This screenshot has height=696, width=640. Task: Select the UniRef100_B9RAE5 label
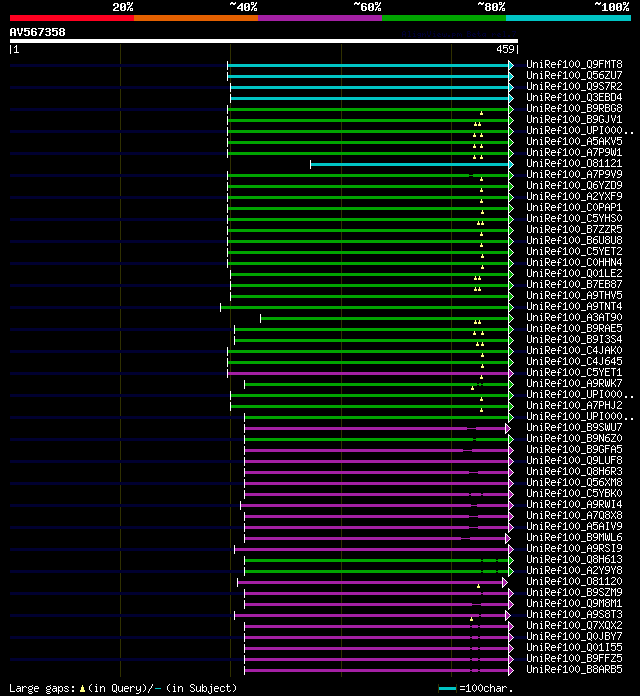(574, 328)
